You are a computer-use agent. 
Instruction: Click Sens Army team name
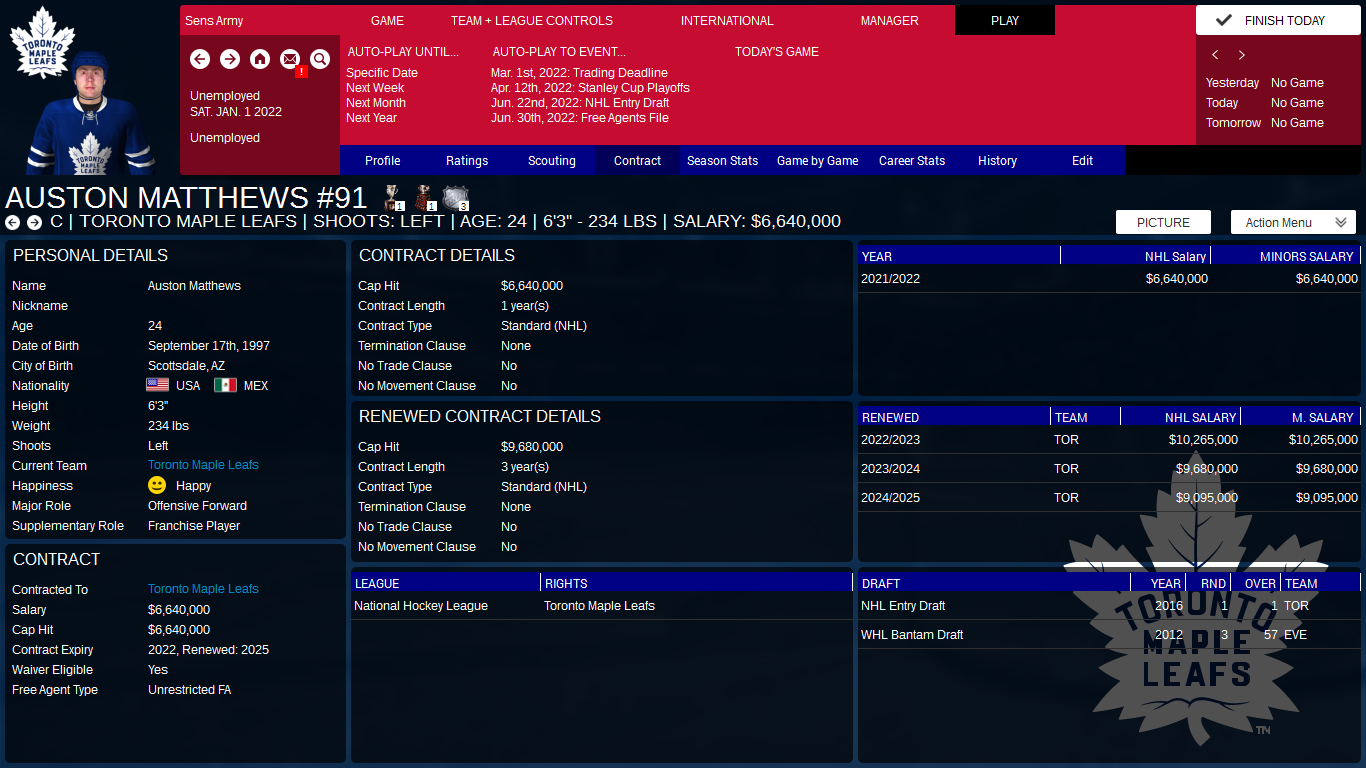pyautogui.click(x=214, y=20)
